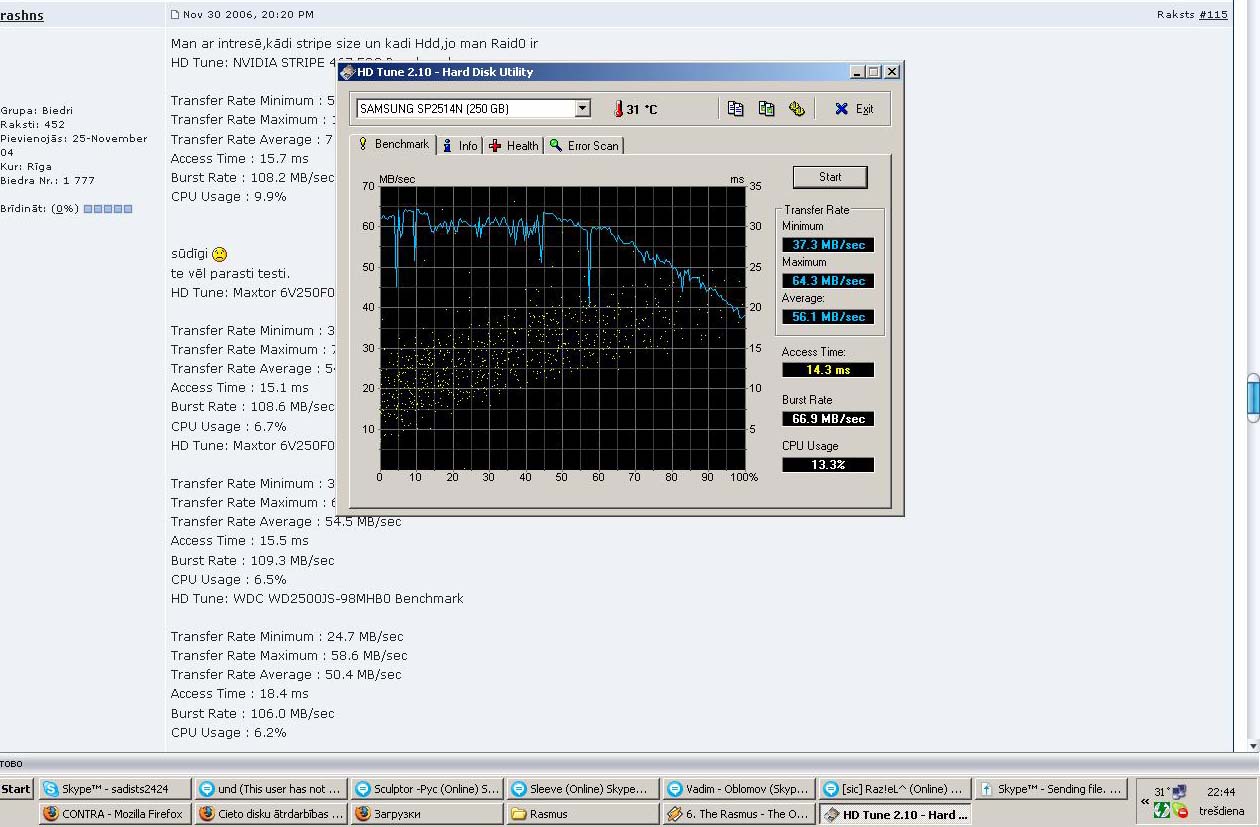1260x827 pixels.
Task: Click the sad smiley after sūdīgi
Action: [220, 255]
